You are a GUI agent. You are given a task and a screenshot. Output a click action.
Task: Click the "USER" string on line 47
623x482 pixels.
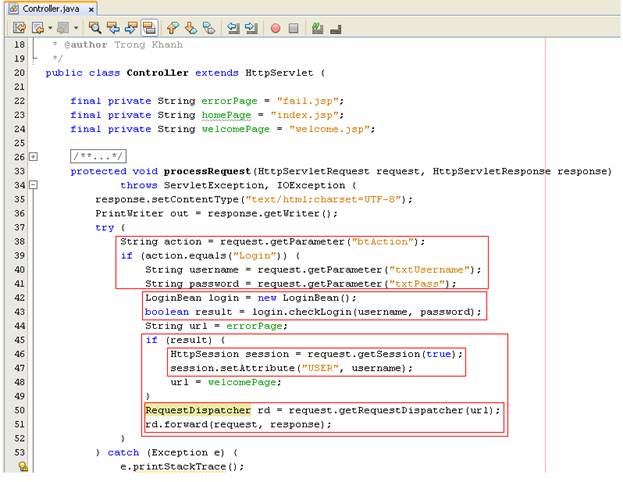point(320,368)
